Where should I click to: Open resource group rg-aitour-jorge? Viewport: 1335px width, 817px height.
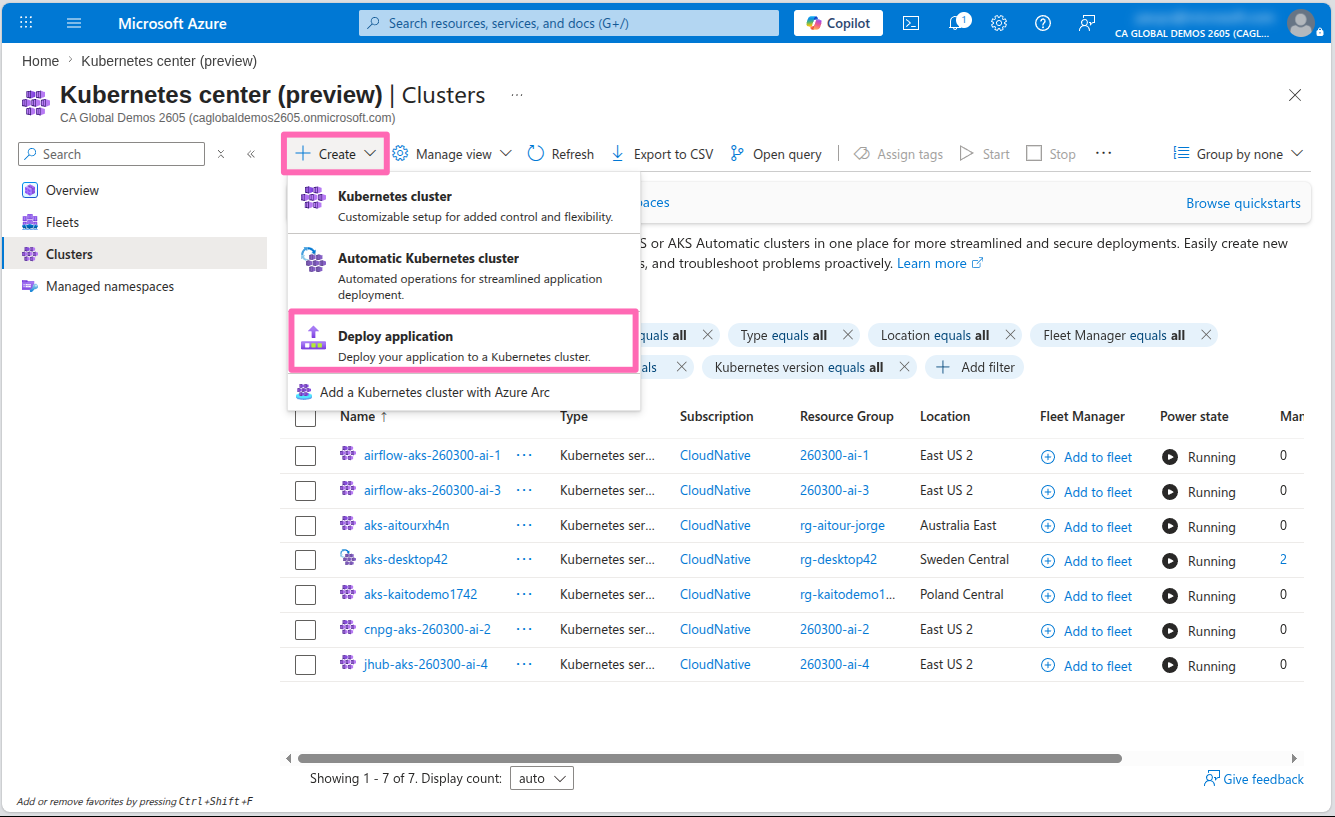point(842,525)
